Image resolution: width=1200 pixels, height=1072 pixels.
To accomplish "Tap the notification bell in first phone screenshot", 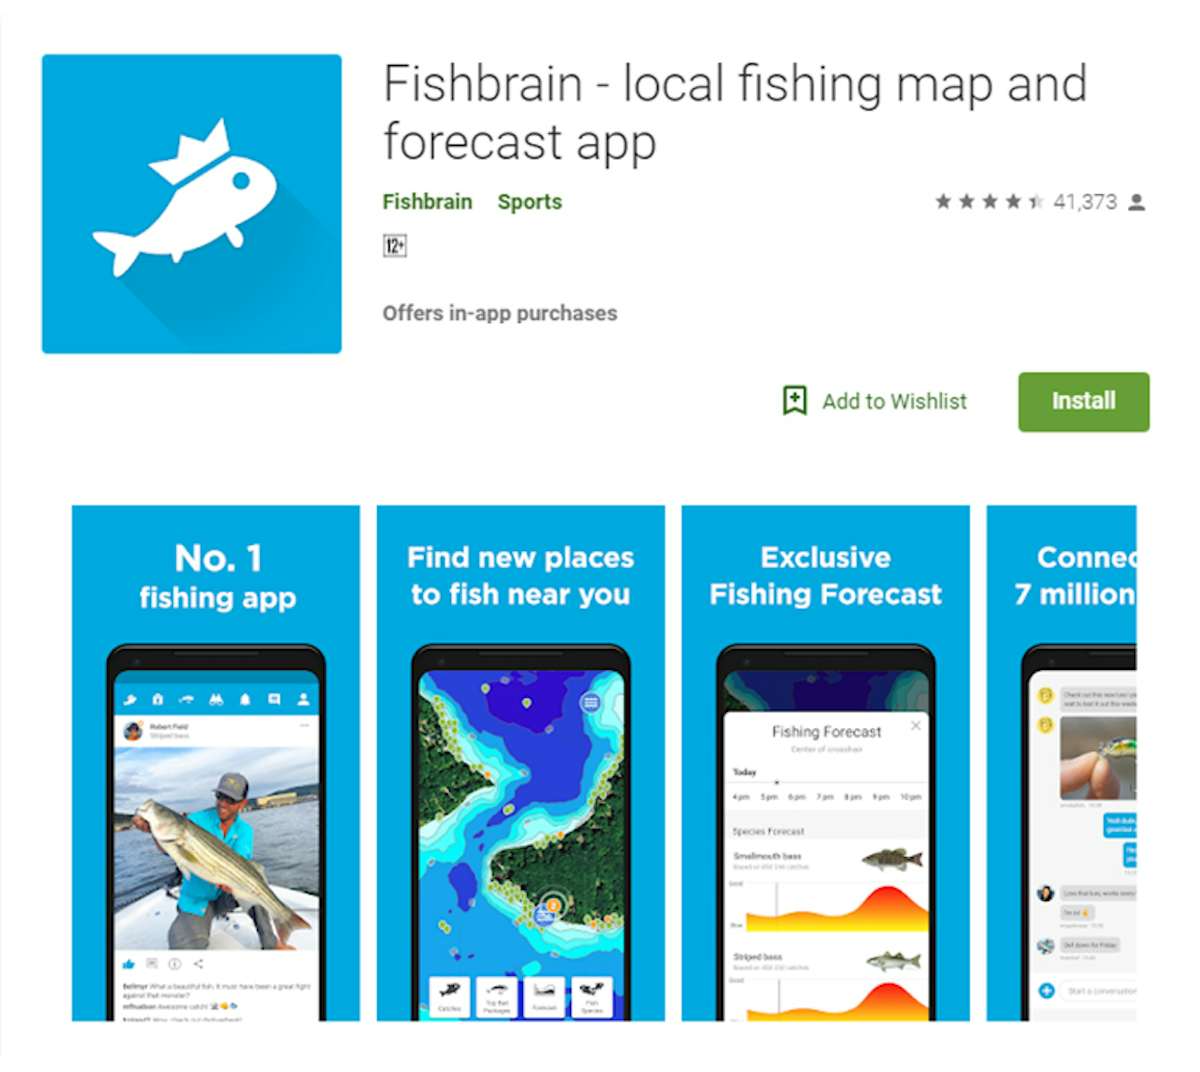I will [245, 700].
